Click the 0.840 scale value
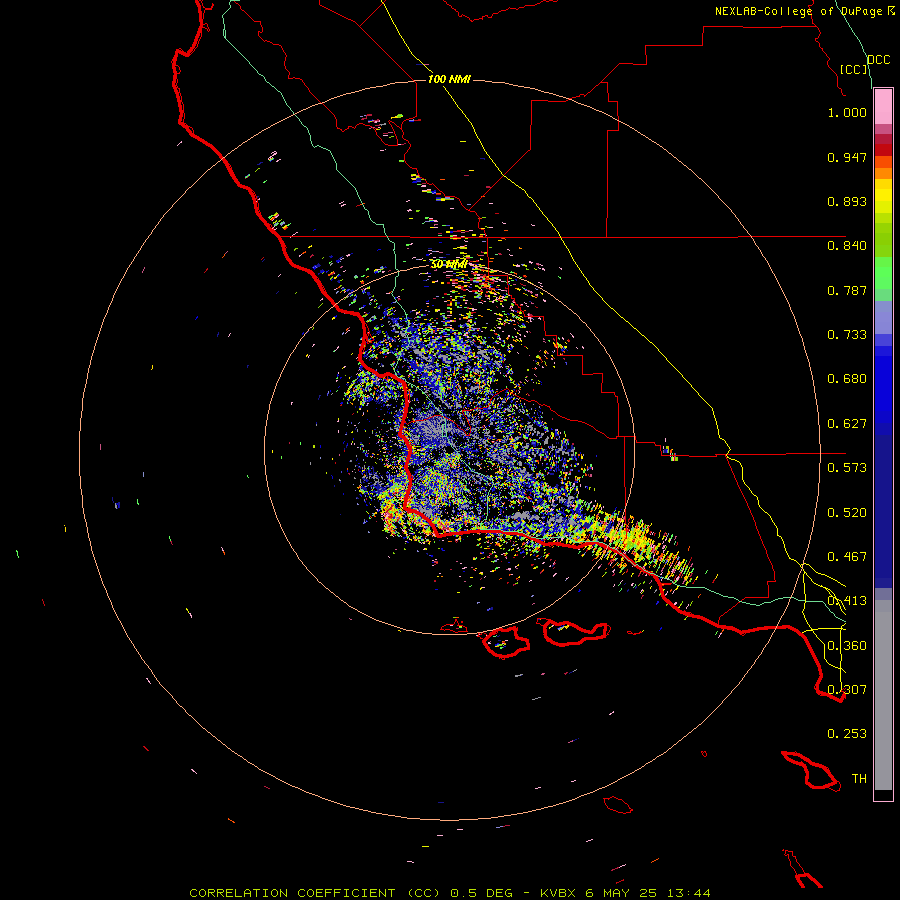 click(x=847, y=246)
